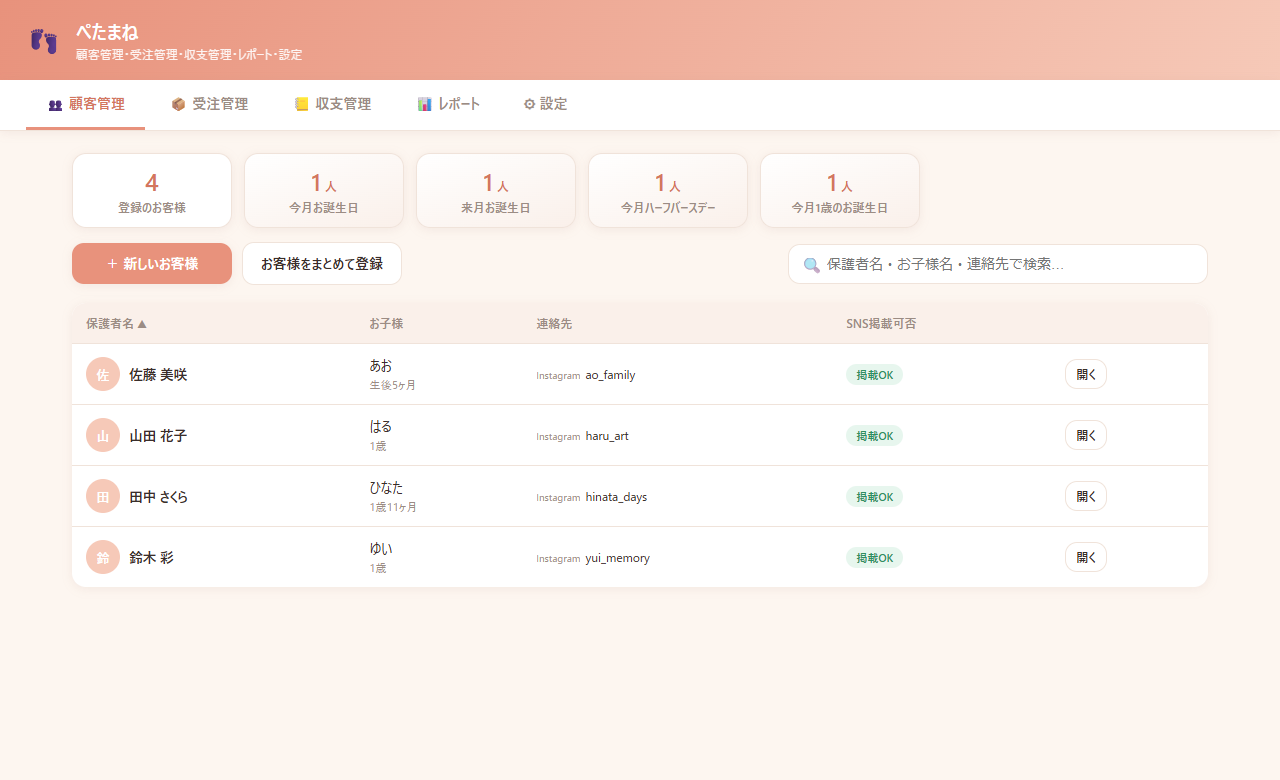The height and width of the screenshot is (780, 1280).
Task: Click the haru_art Instagram handle
Action: (607, 436)
